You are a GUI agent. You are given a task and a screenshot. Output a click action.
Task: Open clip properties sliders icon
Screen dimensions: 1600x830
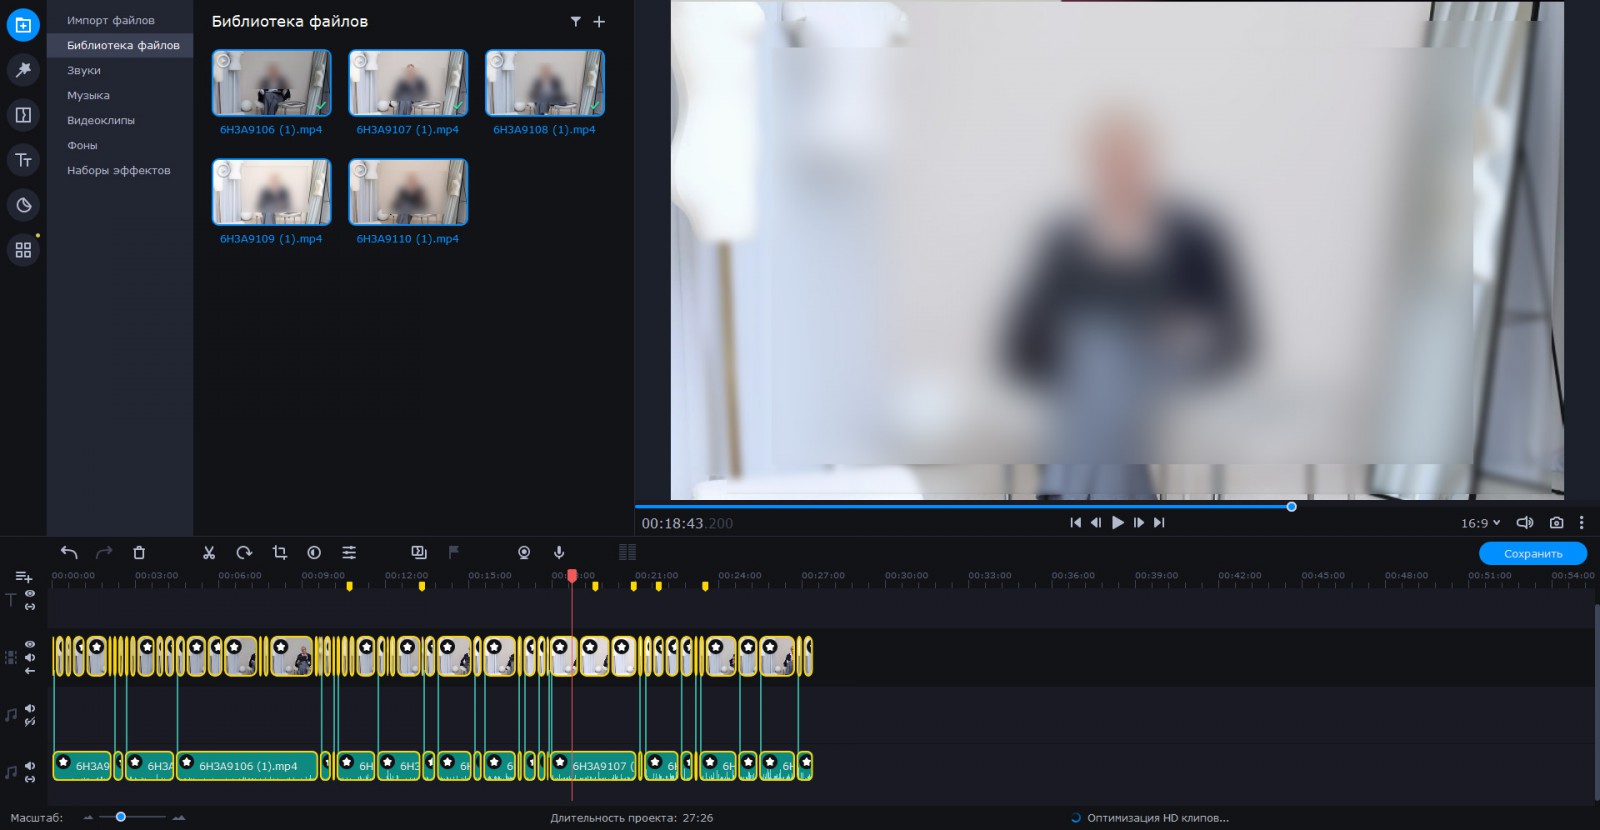click(x=349, y=552)
